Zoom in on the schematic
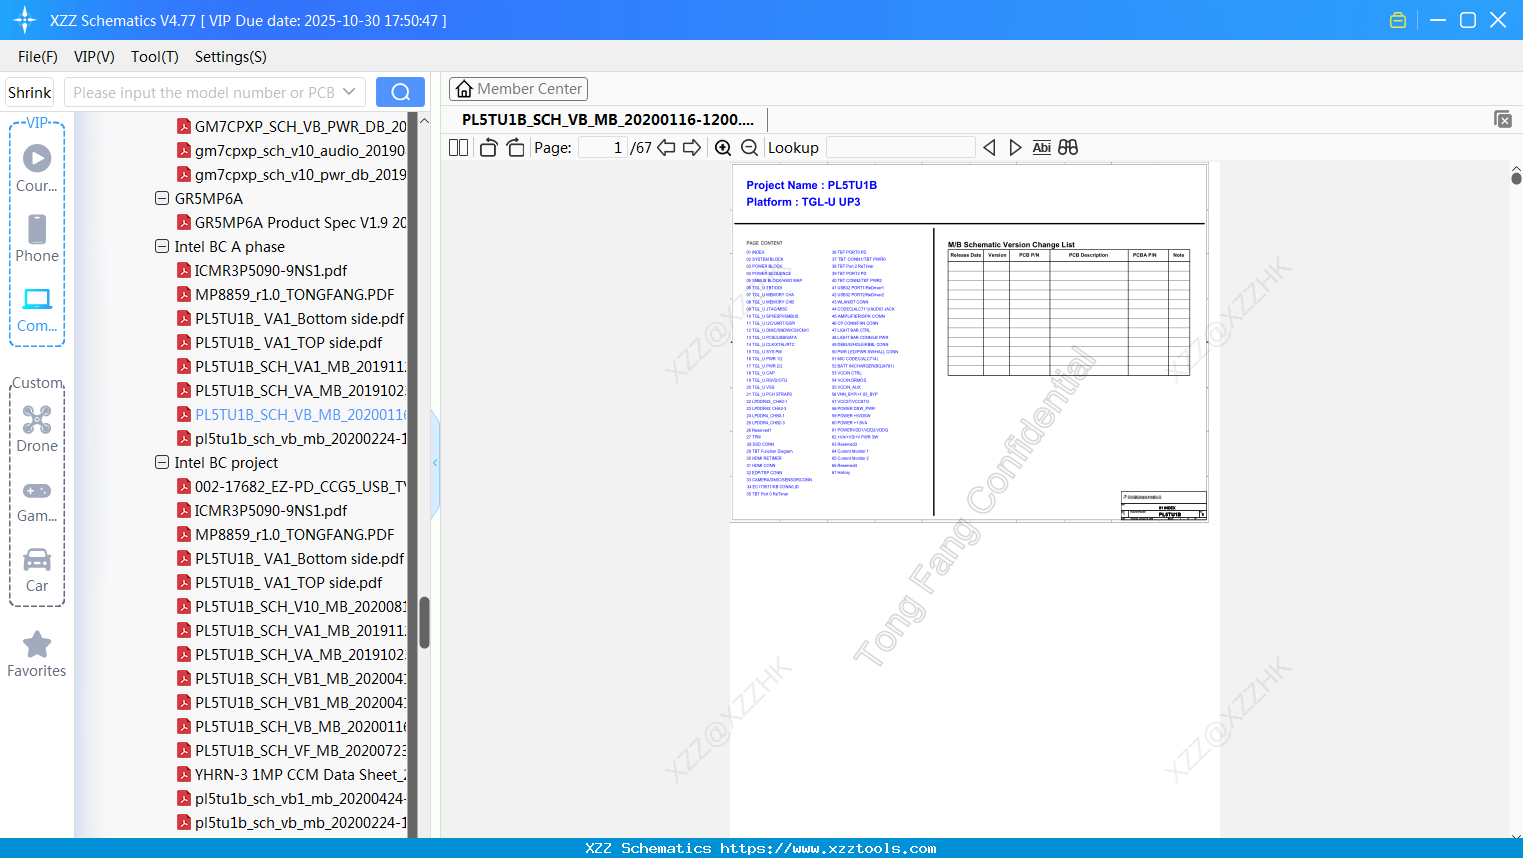The height and width of the screenshot is (858, 1523). pyautogui.click(x=723, y=148)
